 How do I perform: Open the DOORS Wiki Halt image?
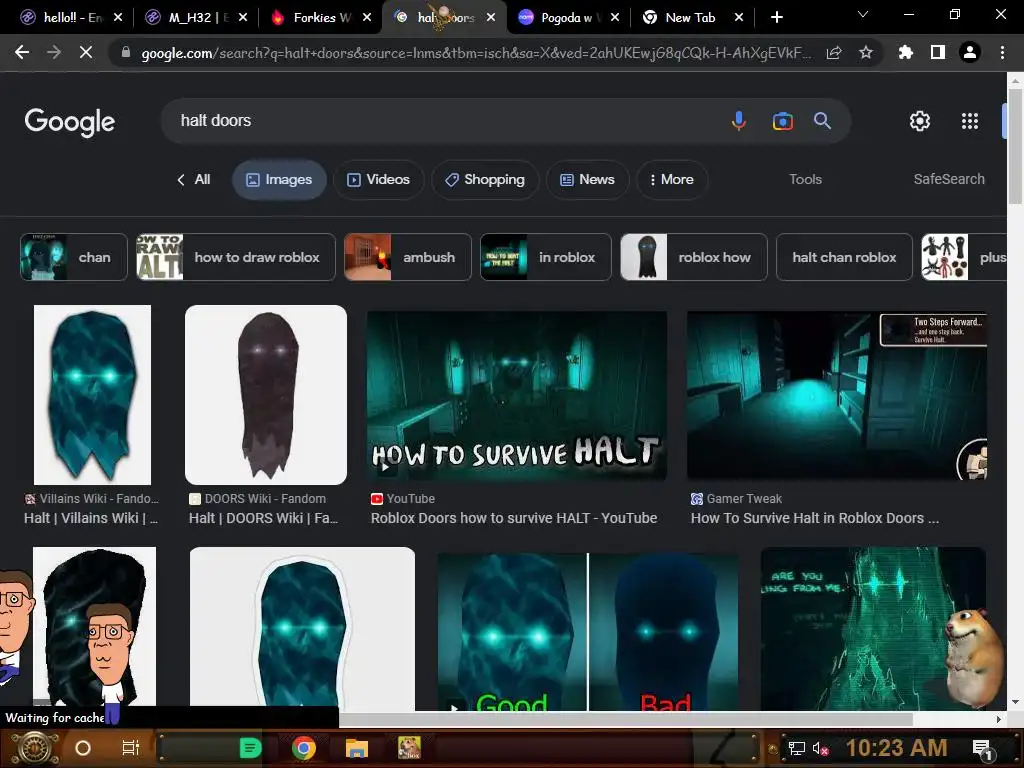(x=266, y=395)
